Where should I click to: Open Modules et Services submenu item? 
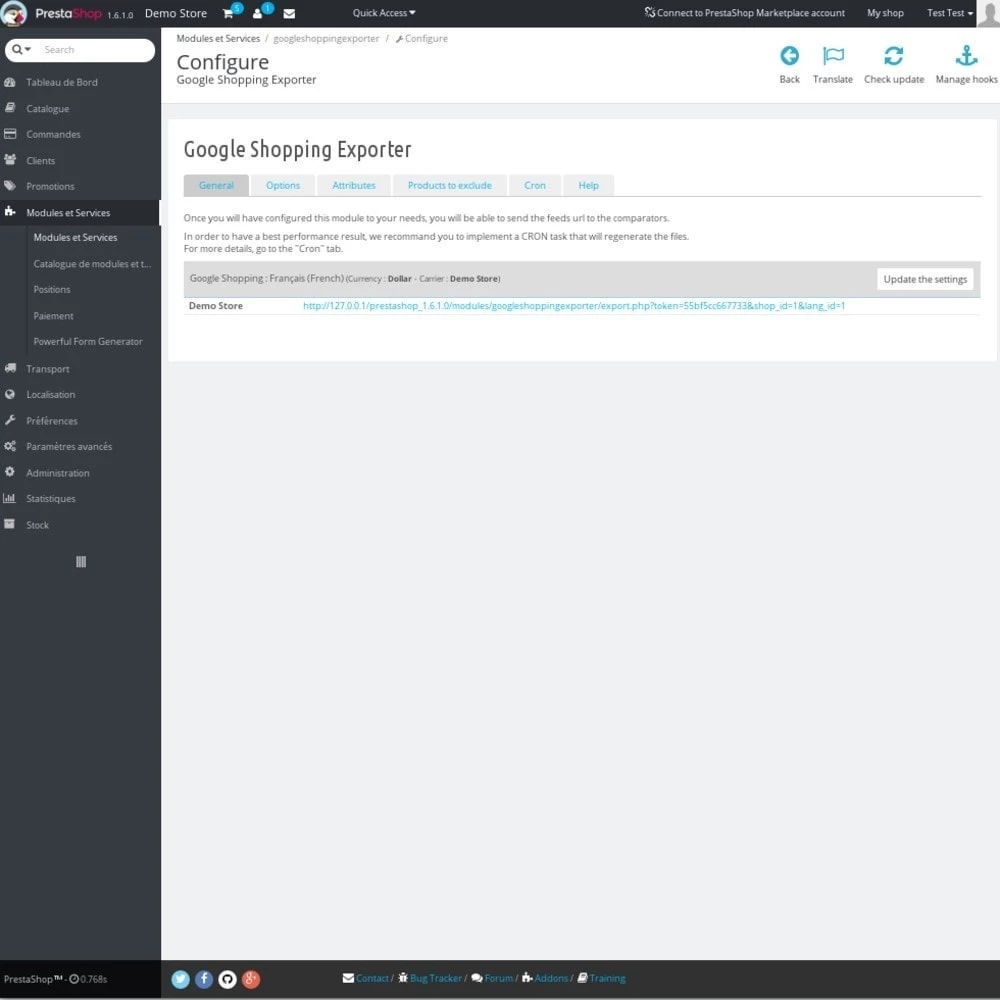coord(75,237)
